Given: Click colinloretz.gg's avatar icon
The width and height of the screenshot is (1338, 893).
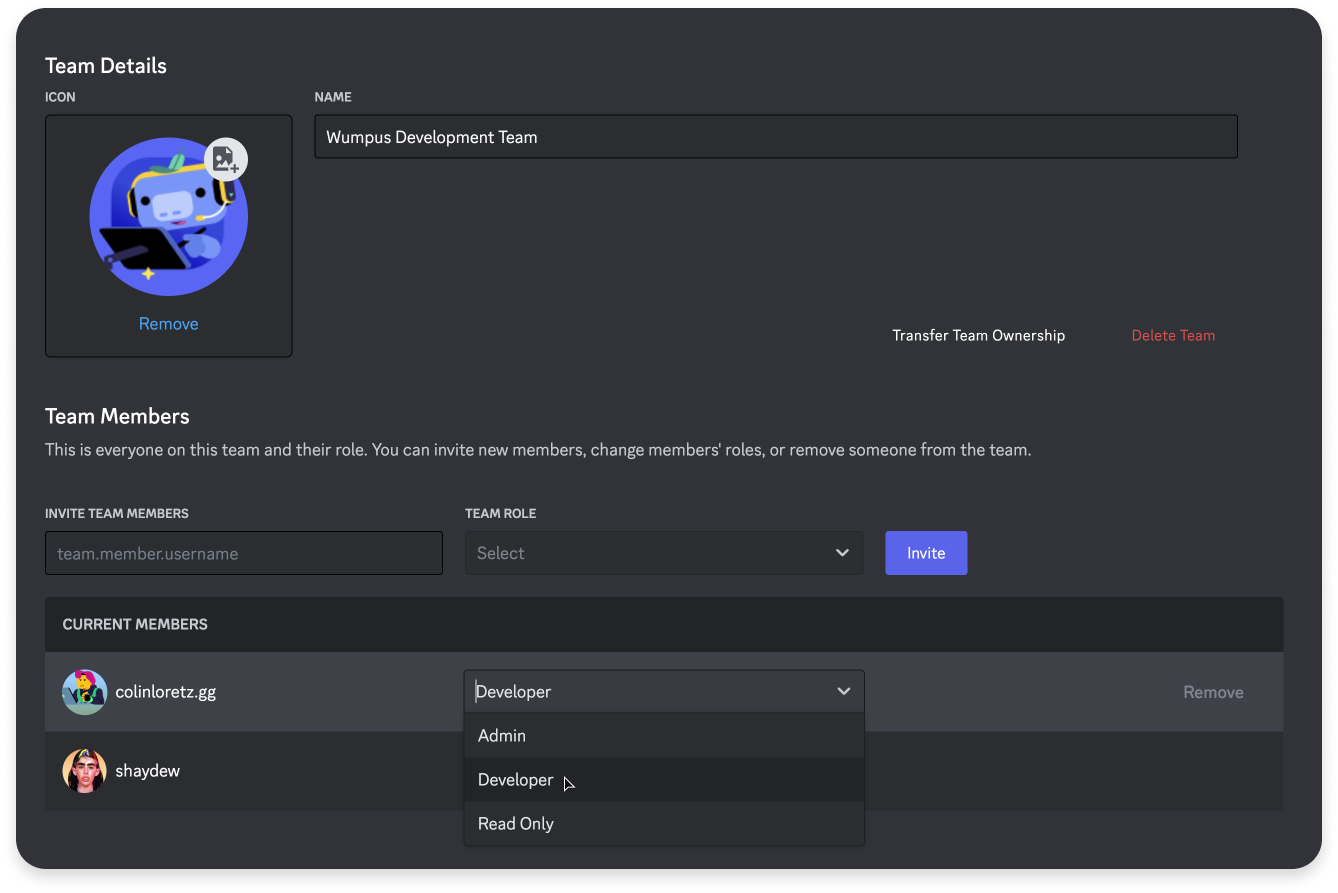Looking at the screenshot, I should click(x=84, y=692).
